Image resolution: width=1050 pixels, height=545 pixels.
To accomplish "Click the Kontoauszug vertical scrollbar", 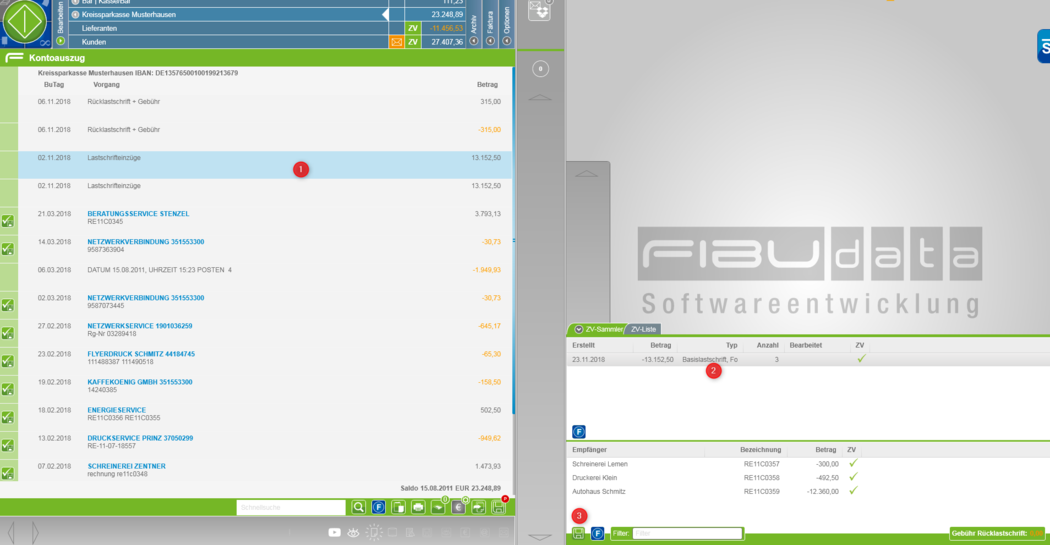I will tap(514, 241).
